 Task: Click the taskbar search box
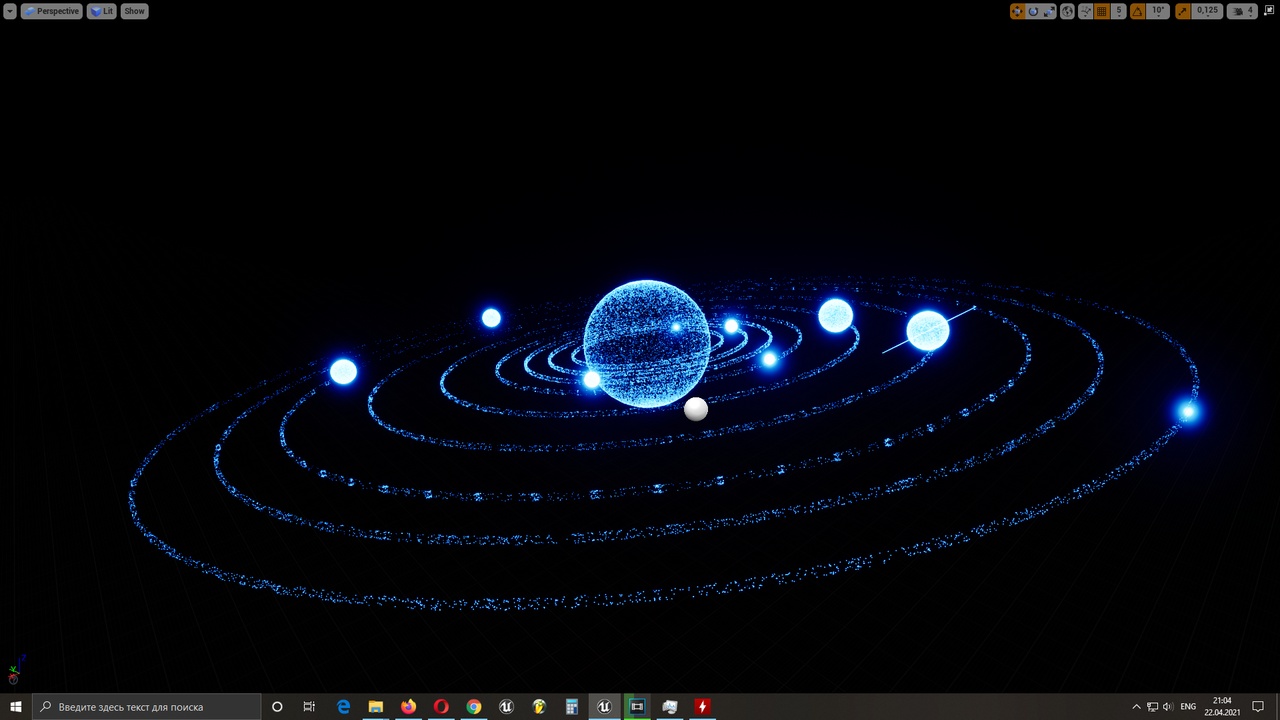tap(147, 707)
